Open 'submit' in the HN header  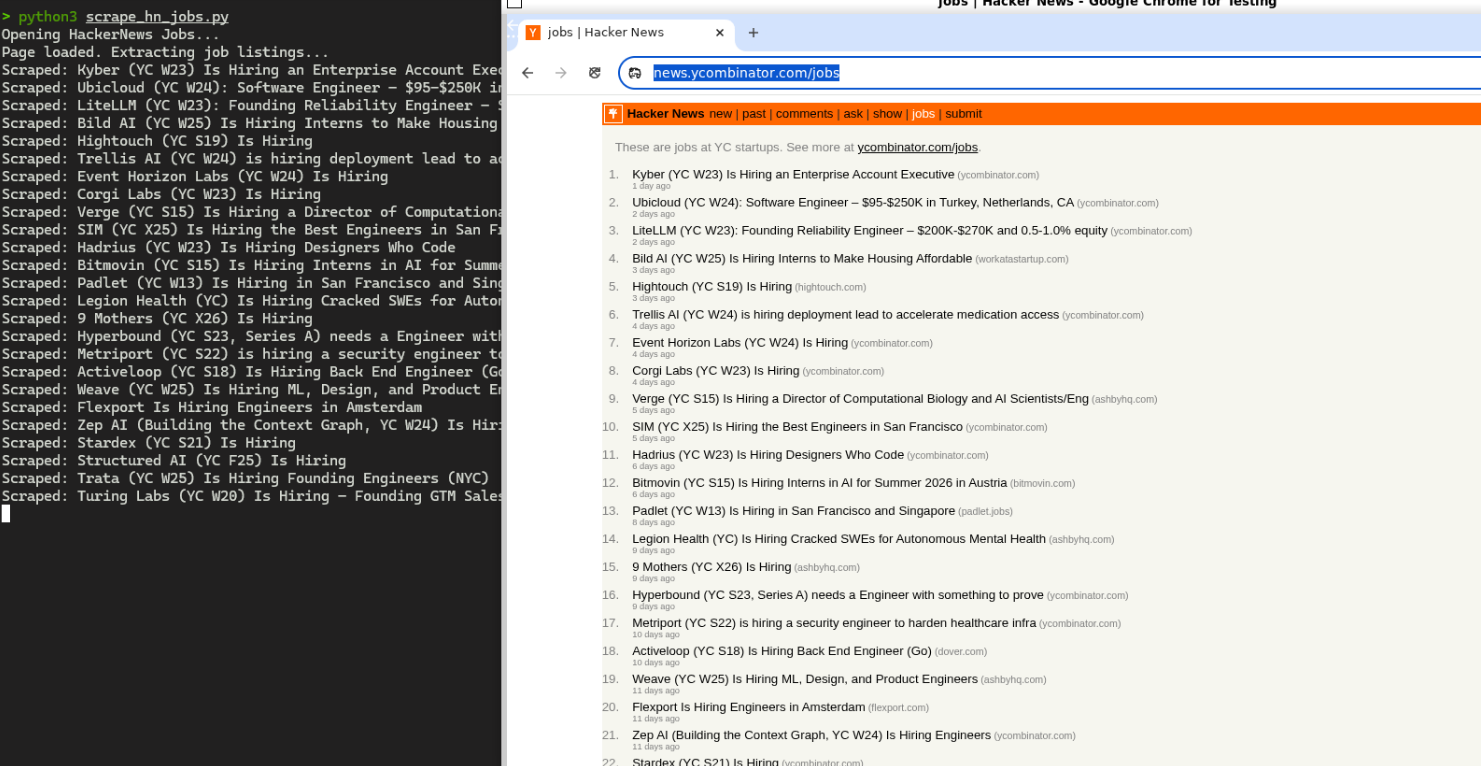point(964,114)
